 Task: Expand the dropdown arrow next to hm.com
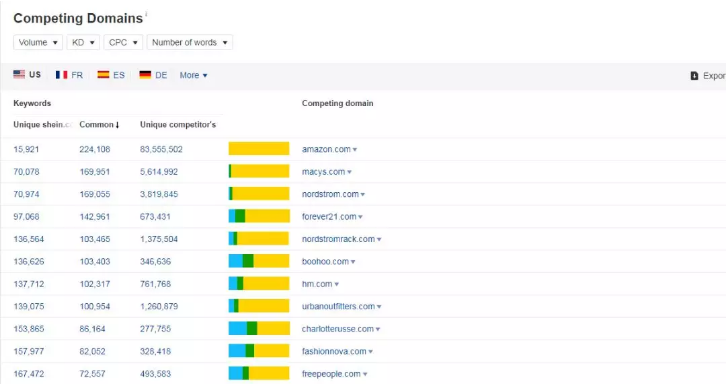[x=337, y=285]
